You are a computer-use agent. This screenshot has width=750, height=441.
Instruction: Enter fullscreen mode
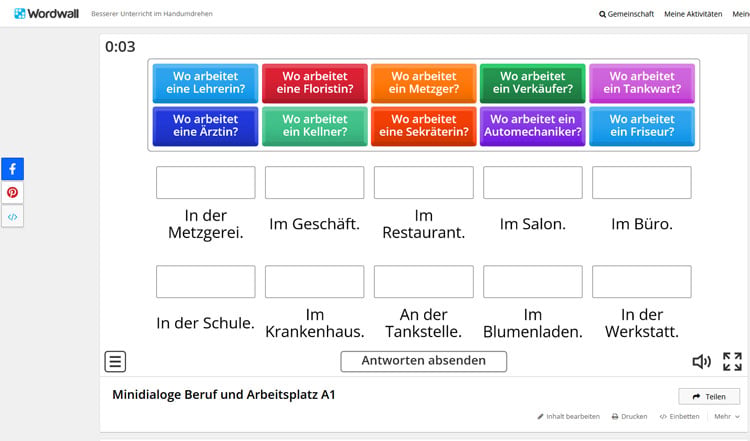(x=732, y=362)
